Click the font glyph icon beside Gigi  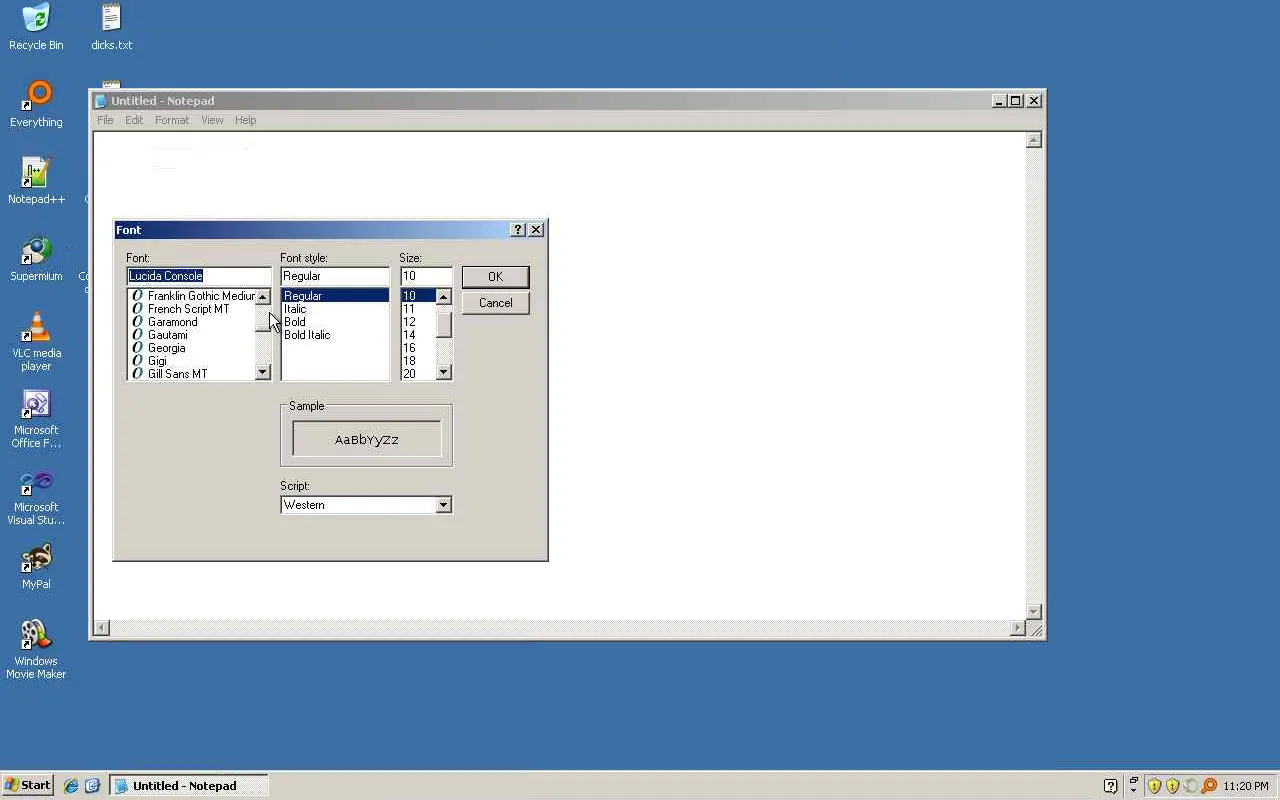click(138, 361)
